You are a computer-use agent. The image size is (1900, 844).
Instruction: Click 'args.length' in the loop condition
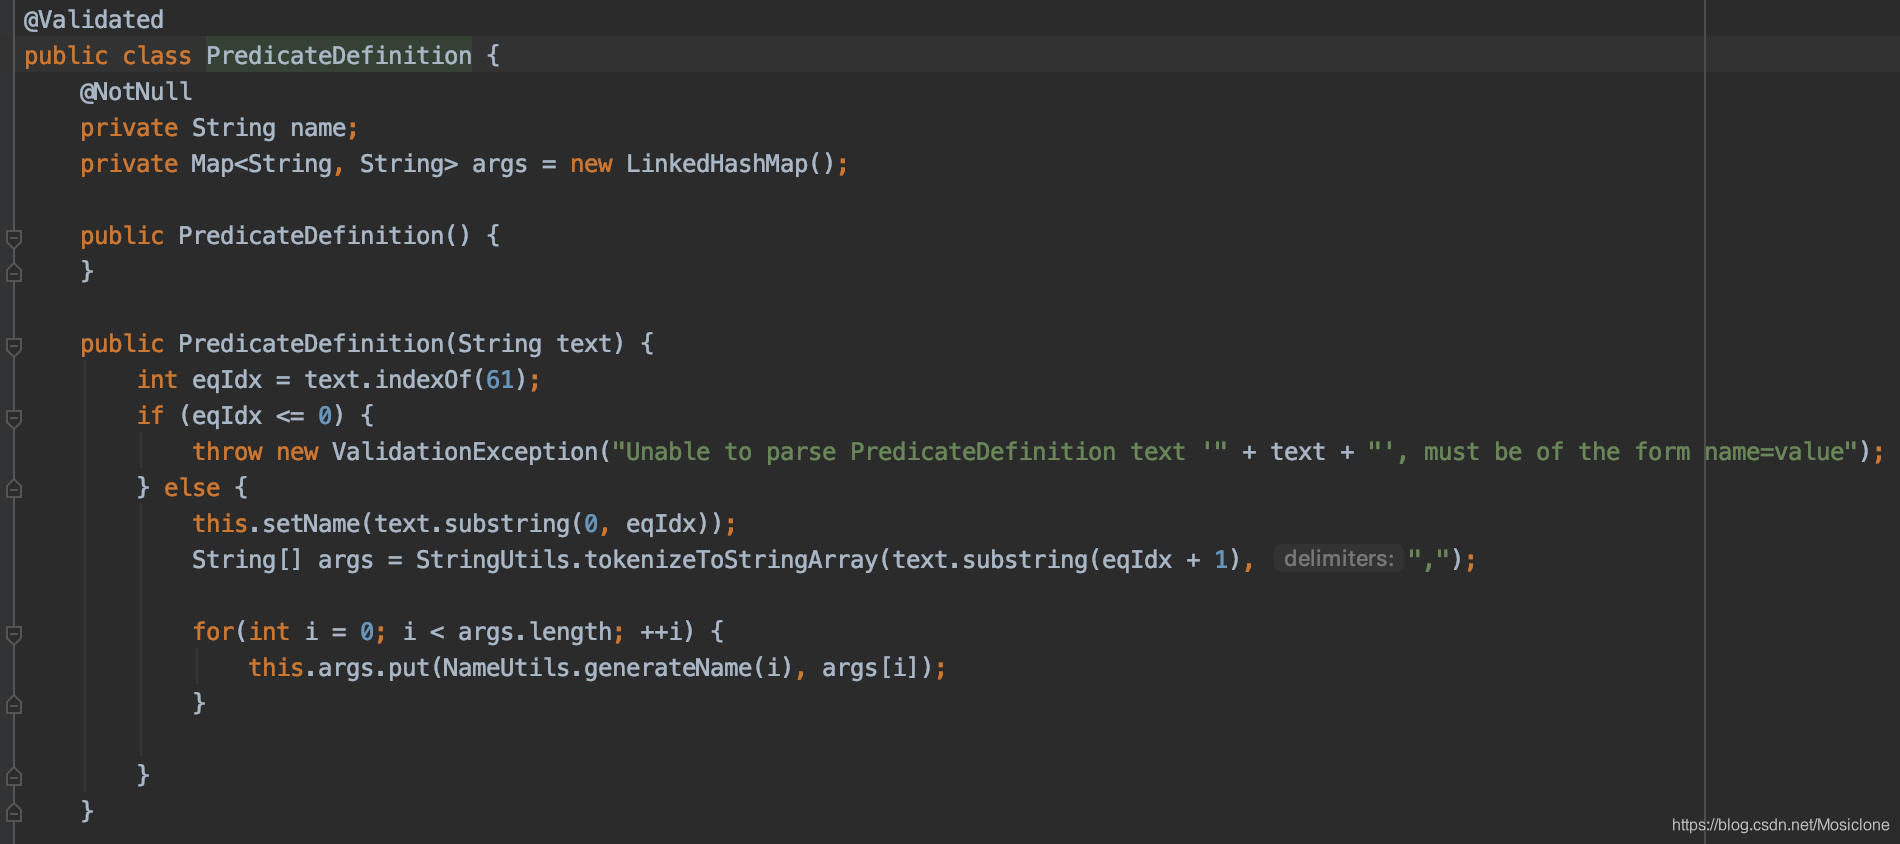(534, 632)
